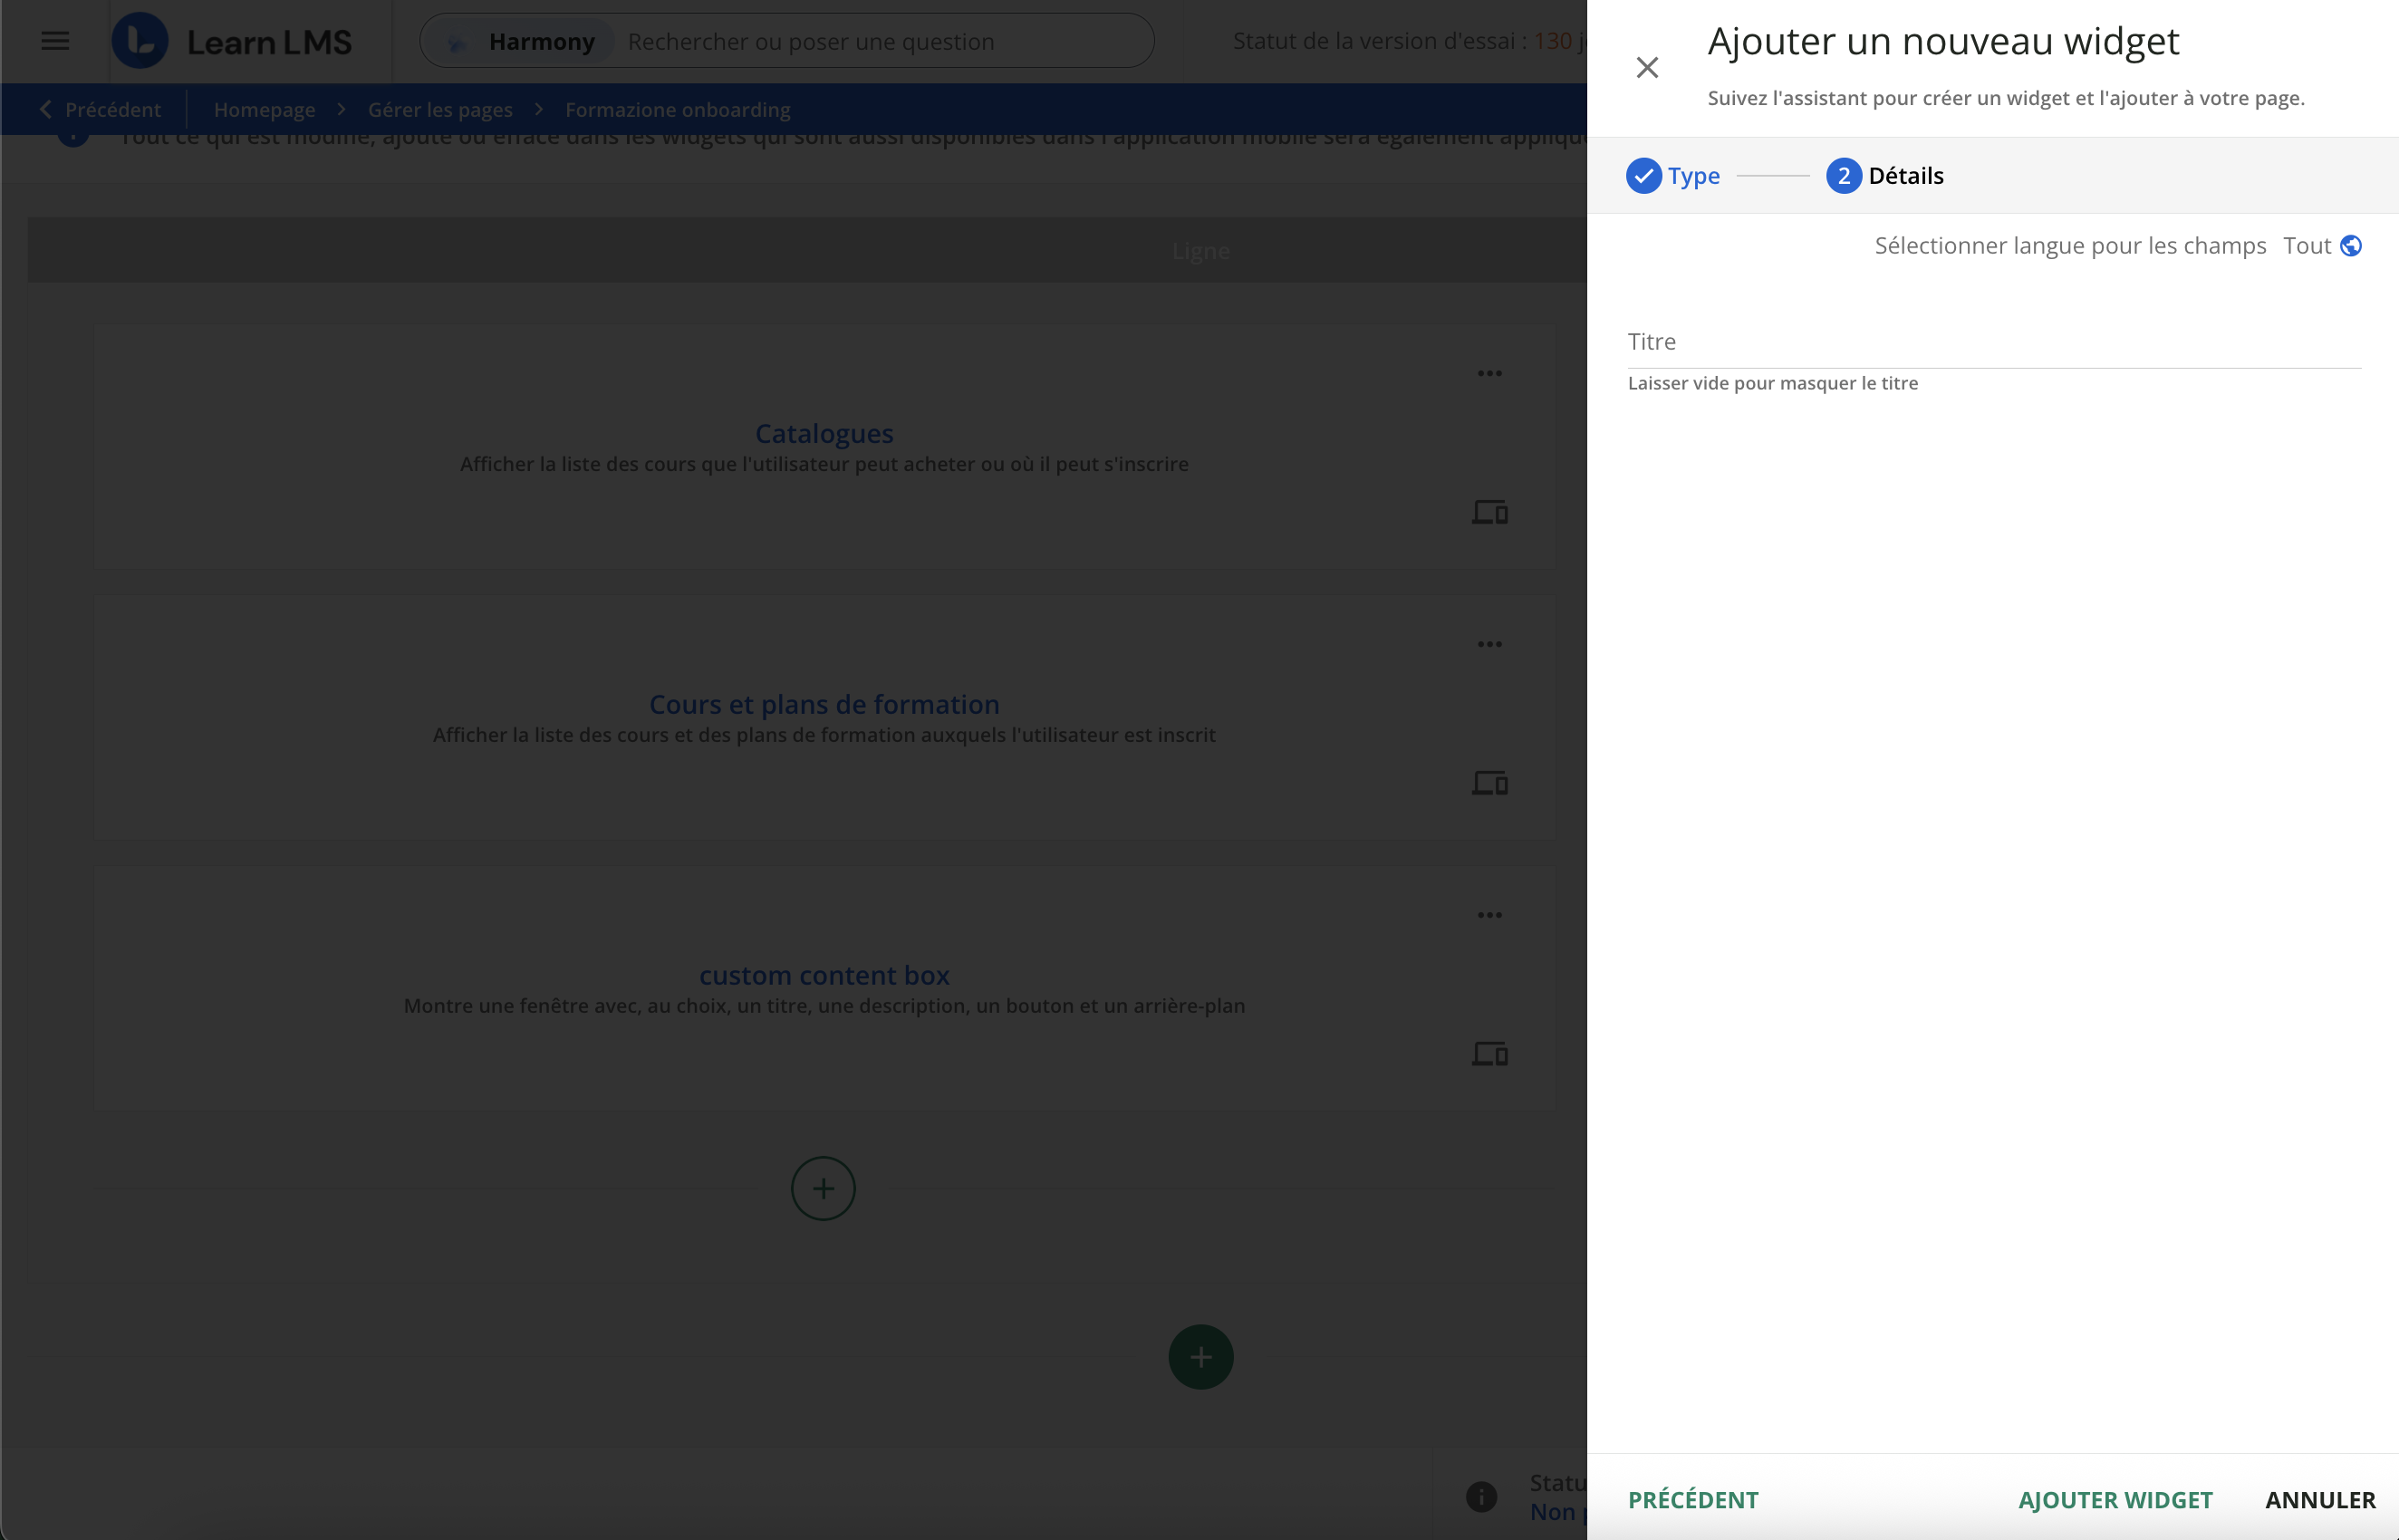This screenshot has height=1540, width=2399.
Task: Navigate to Gérer les pages breadcrumb
Action: coord(439,109)
